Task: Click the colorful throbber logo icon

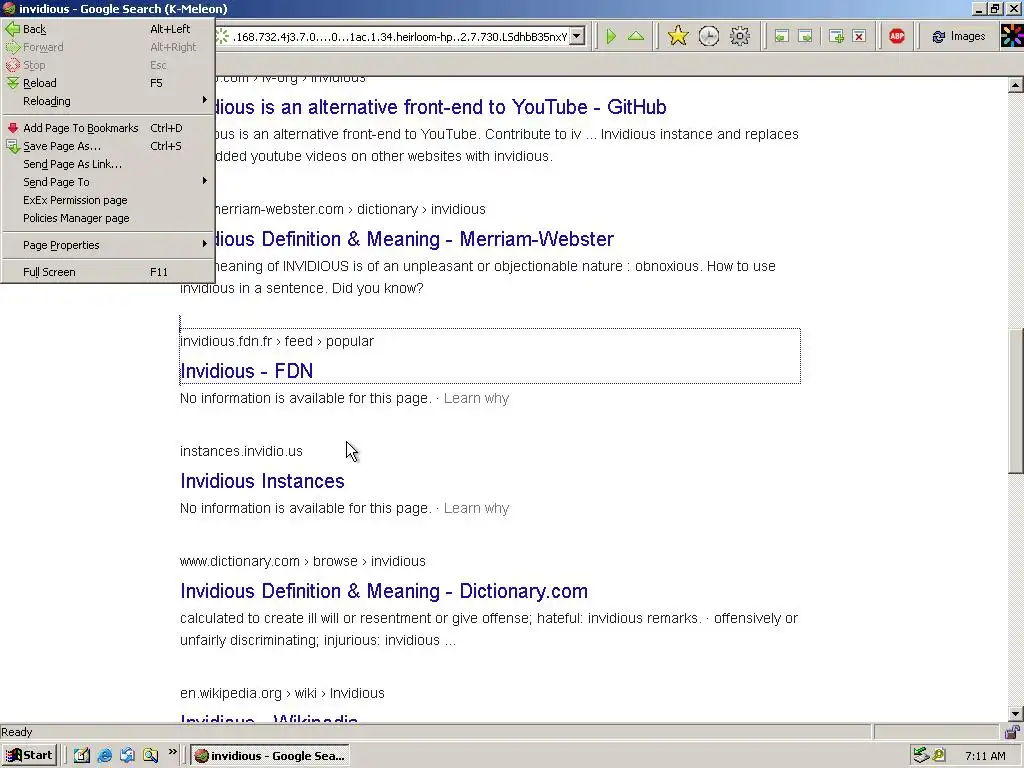Action: click(1012, 37)
